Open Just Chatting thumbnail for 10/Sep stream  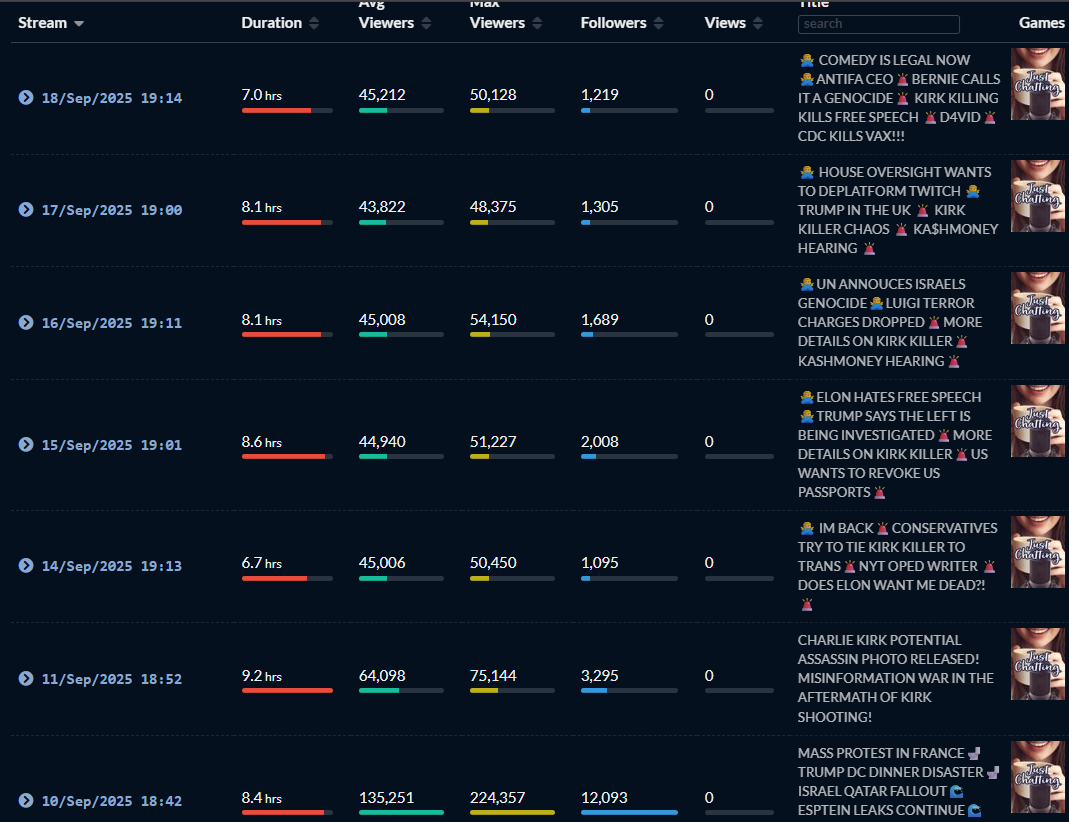click(1039, 777)
